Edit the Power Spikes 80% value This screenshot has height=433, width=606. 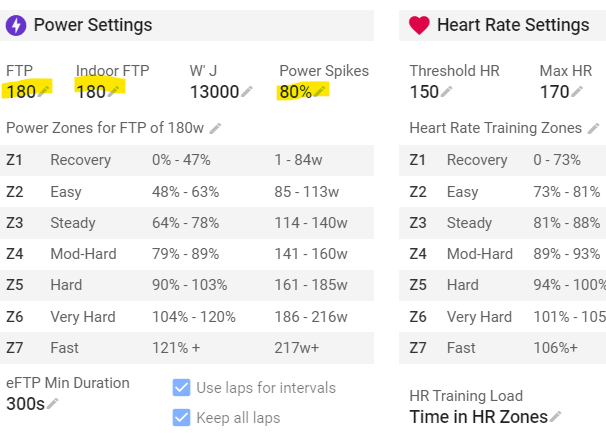[x=320, y=91]
